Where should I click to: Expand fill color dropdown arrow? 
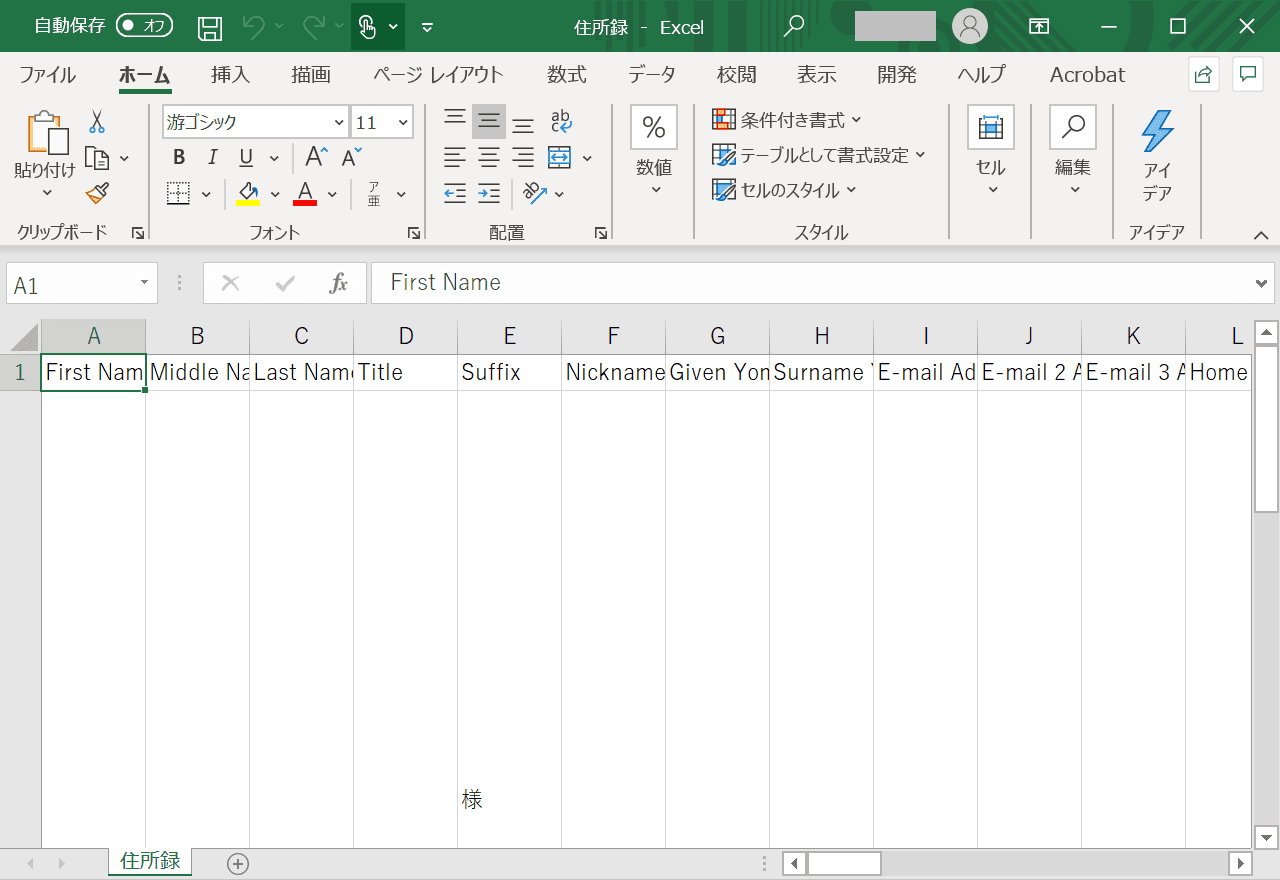pyautogui.click(x=274, y=194)
